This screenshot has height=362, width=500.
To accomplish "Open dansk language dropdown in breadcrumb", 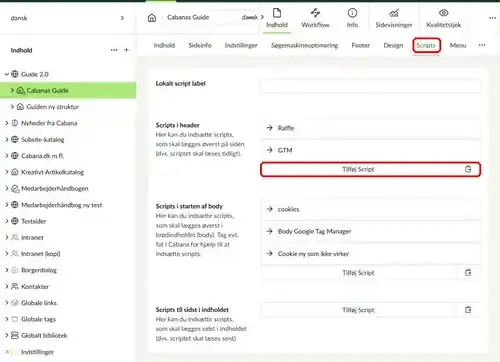I will (253, 17).
